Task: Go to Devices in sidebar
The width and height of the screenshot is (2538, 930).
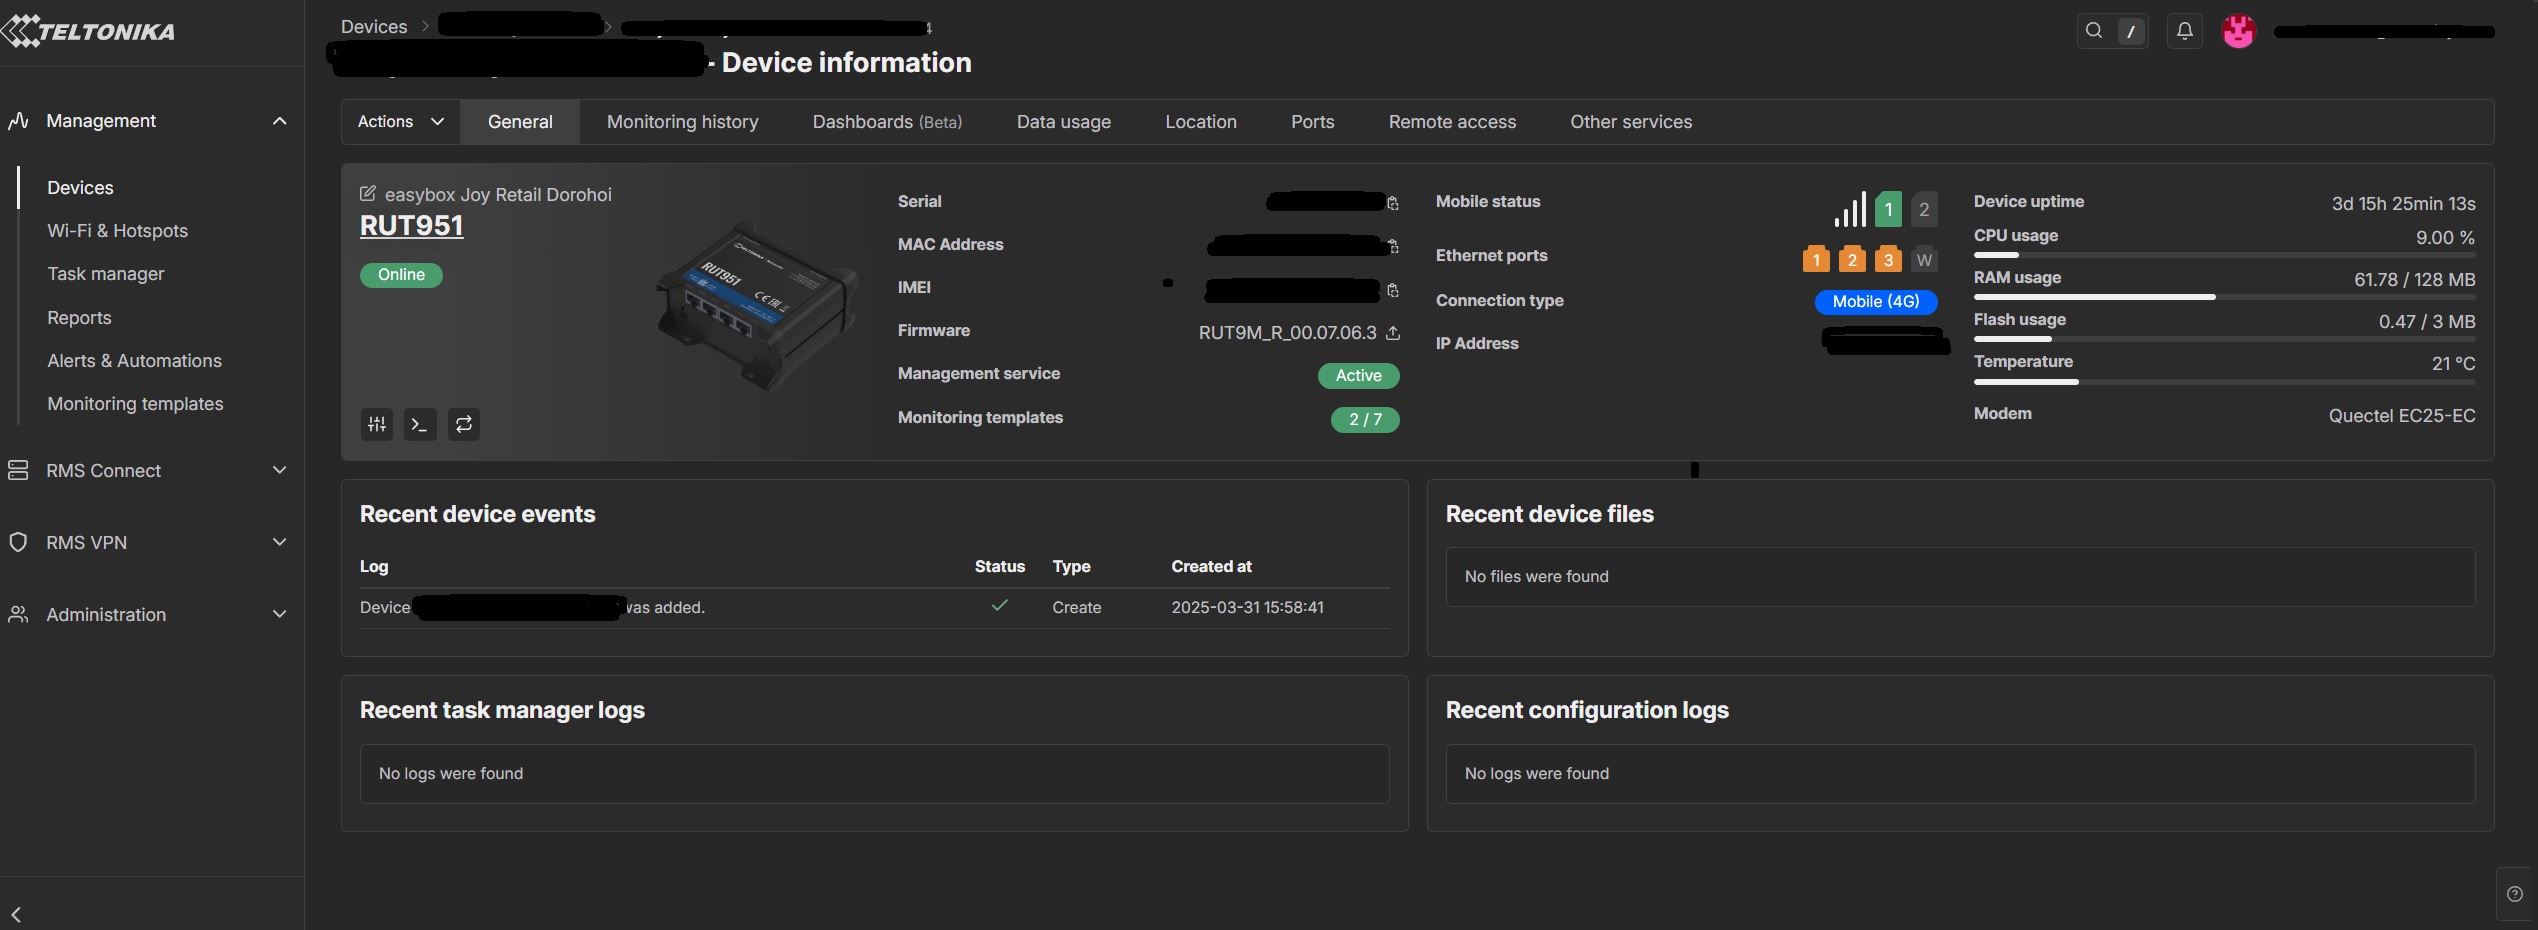Action: [80, 188]
